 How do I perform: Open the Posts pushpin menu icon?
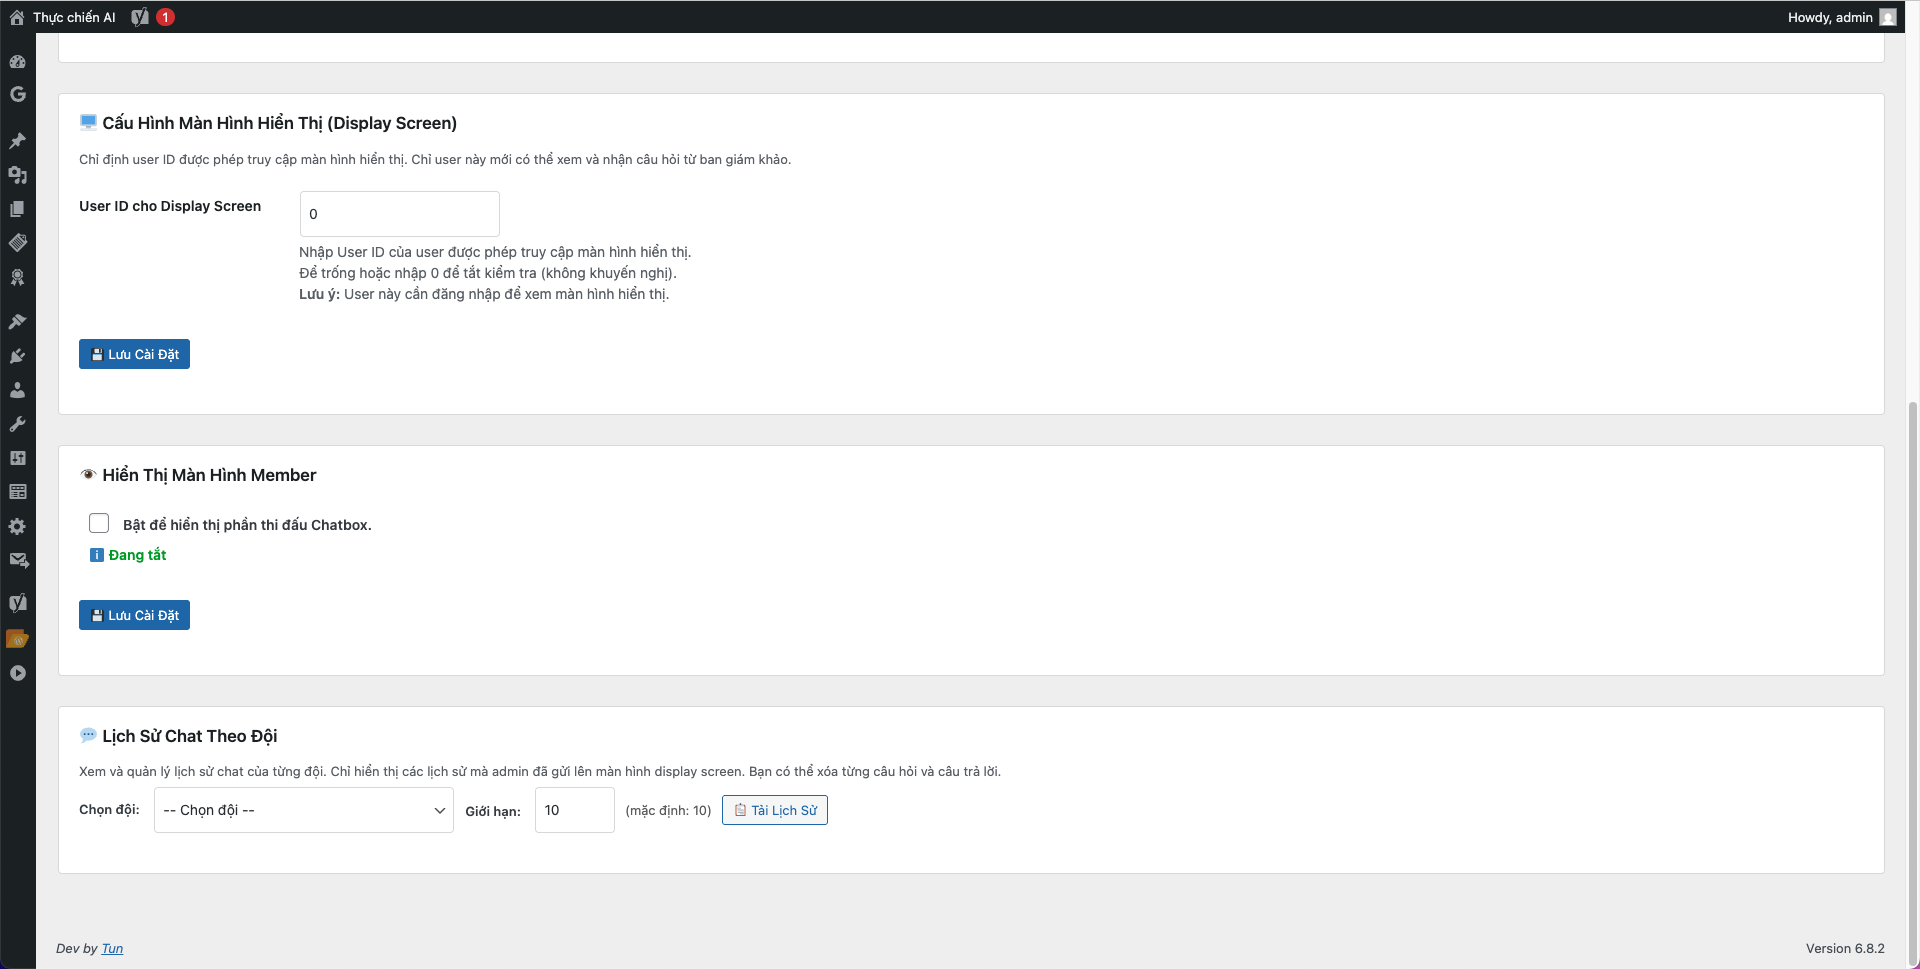coord(17,141)
